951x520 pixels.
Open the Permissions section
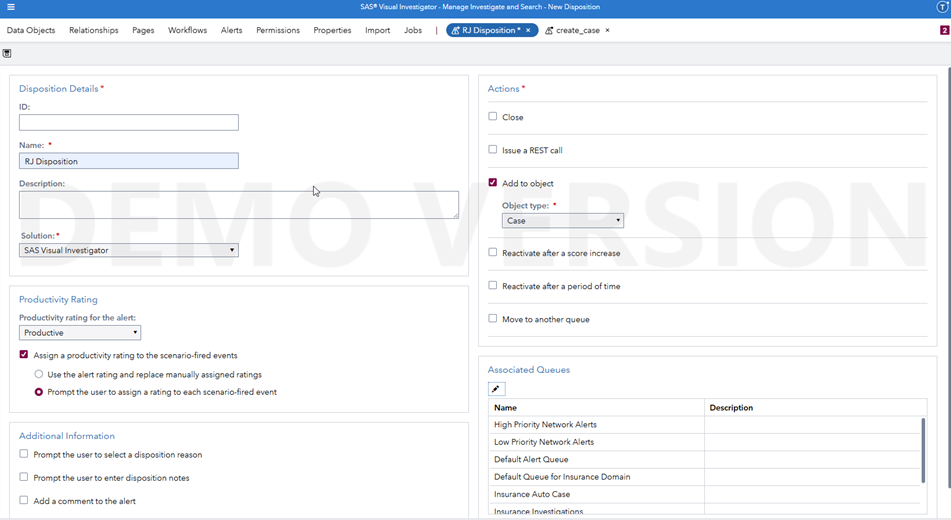click(278, 30)
